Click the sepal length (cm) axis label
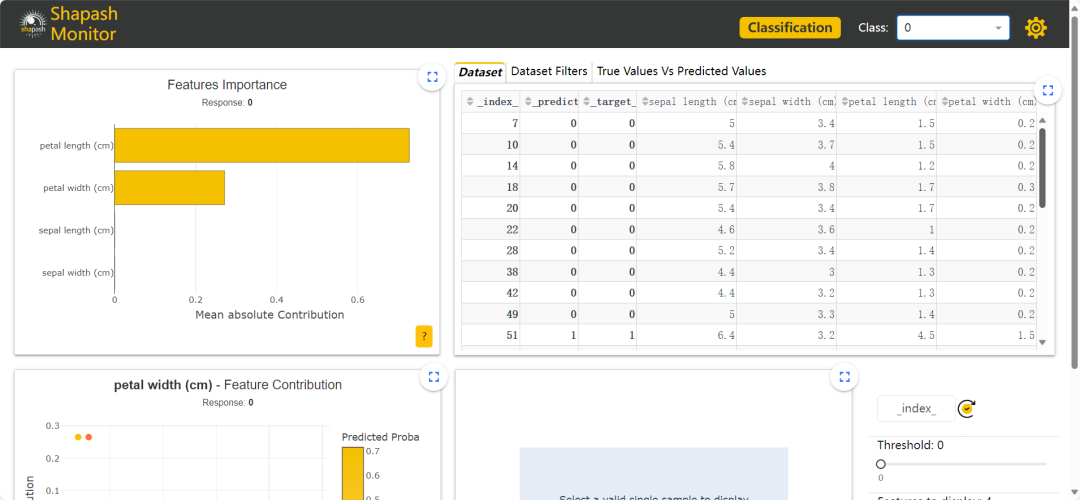This screenshot has height=500, width=1080. (x=76, y=230)
